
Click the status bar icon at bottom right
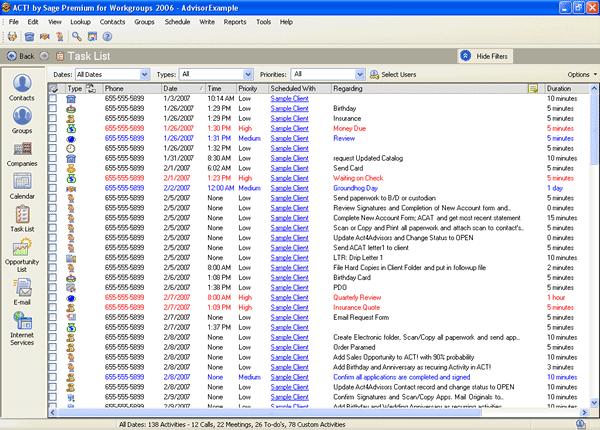(580, 424)
